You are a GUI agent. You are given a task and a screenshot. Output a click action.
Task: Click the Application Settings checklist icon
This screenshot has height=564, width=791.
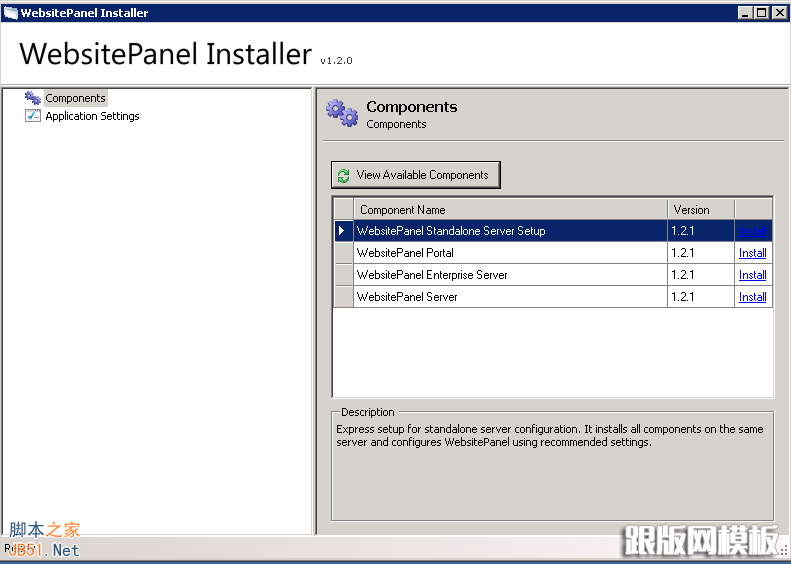click(33, 116)
